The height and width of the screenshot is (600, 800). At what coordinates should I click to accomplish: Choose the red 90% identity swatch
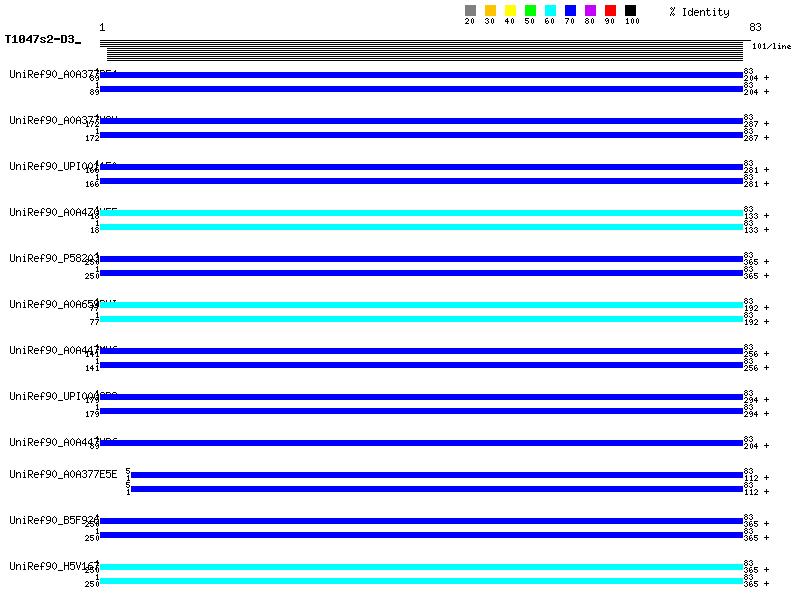pos(610,11)
